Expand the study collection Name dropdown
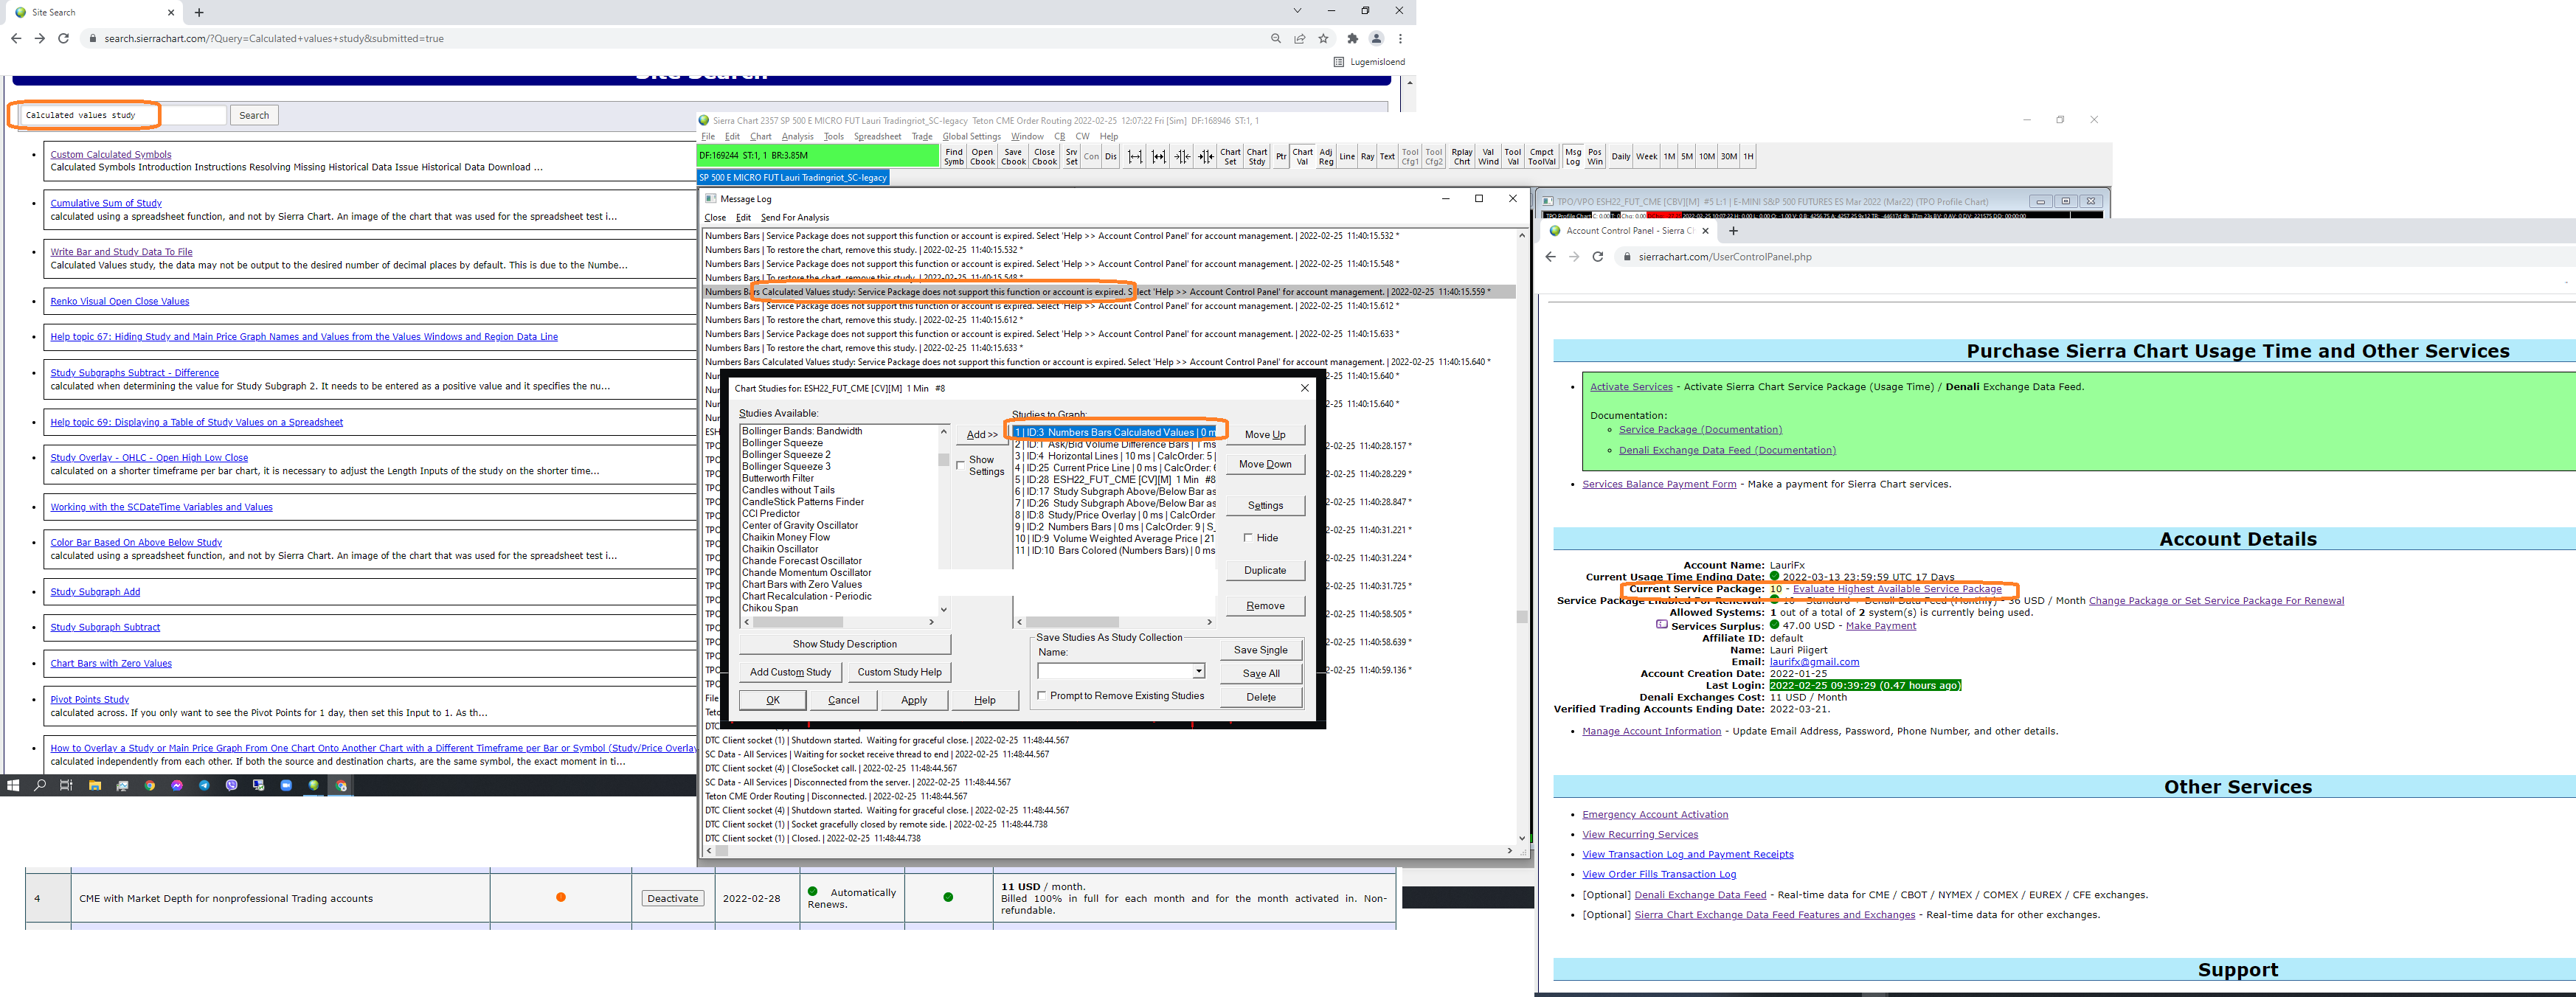2576x997 pixels. click(x=1198, y=671)
